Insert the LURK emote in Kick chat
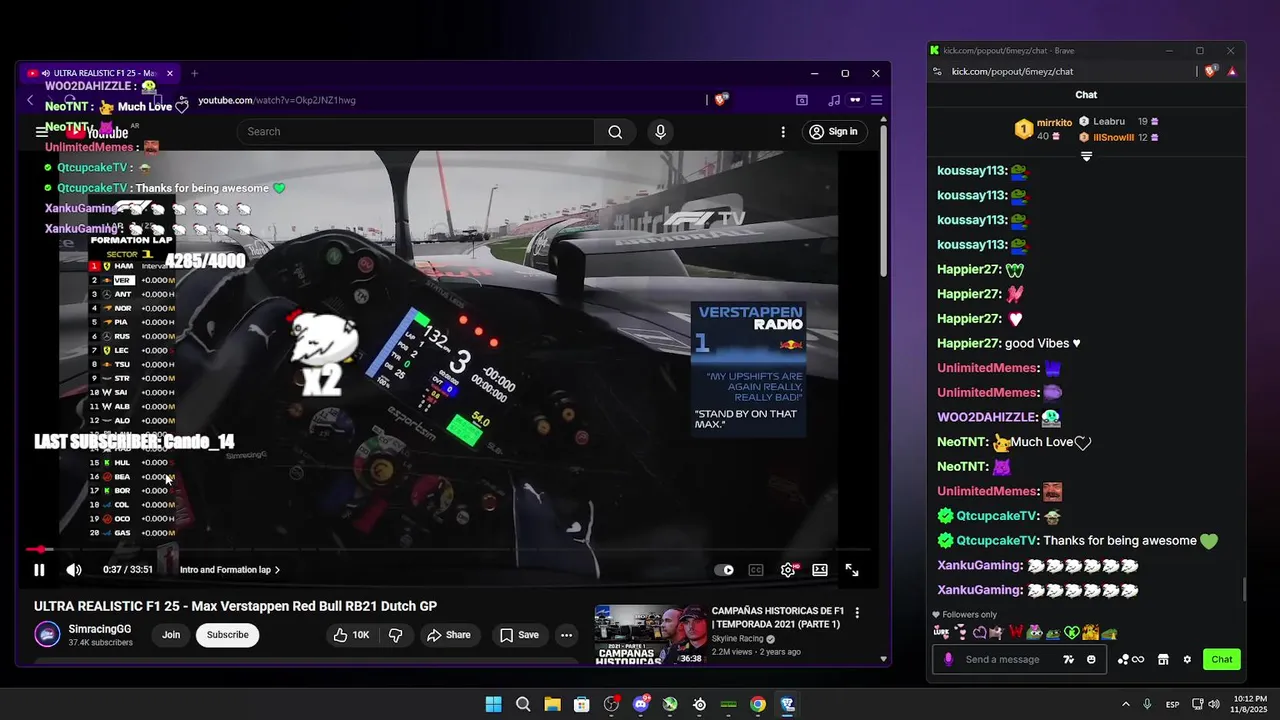Viewport: 1280px width, 720px height. tap(941, 632)
